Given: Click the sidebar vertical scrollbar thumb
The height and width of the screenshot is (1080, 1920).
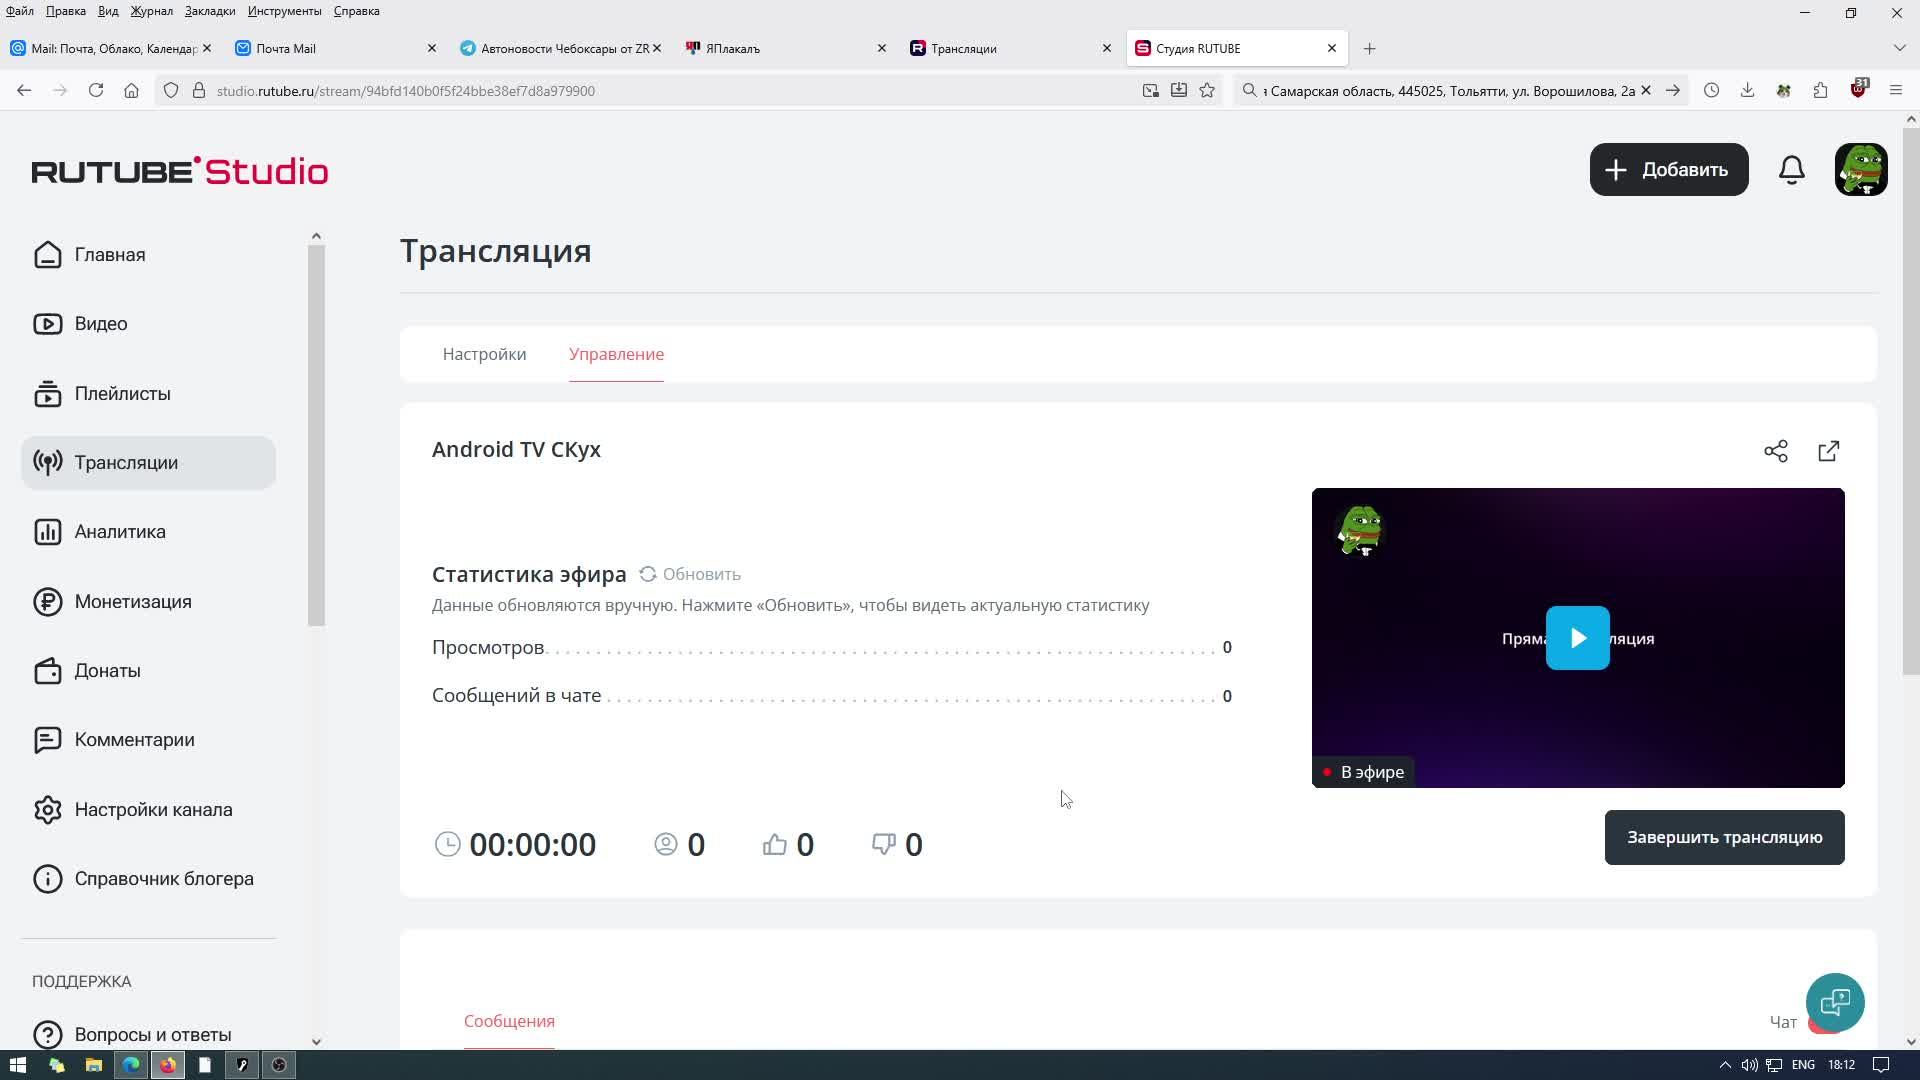Looking at the screenshot, I should (x=316, y=435).
